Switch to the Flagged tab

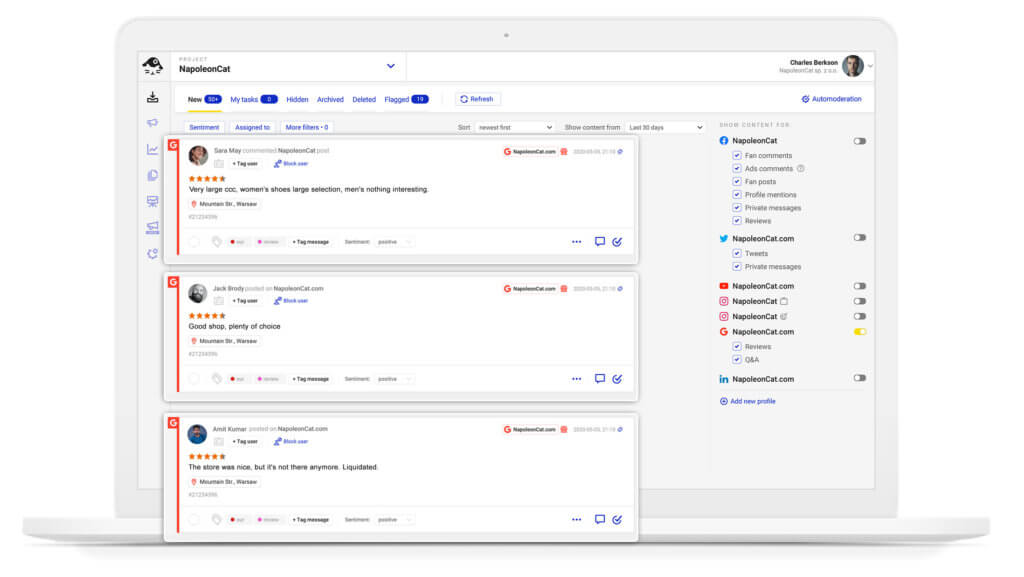[x=406, y=99]
